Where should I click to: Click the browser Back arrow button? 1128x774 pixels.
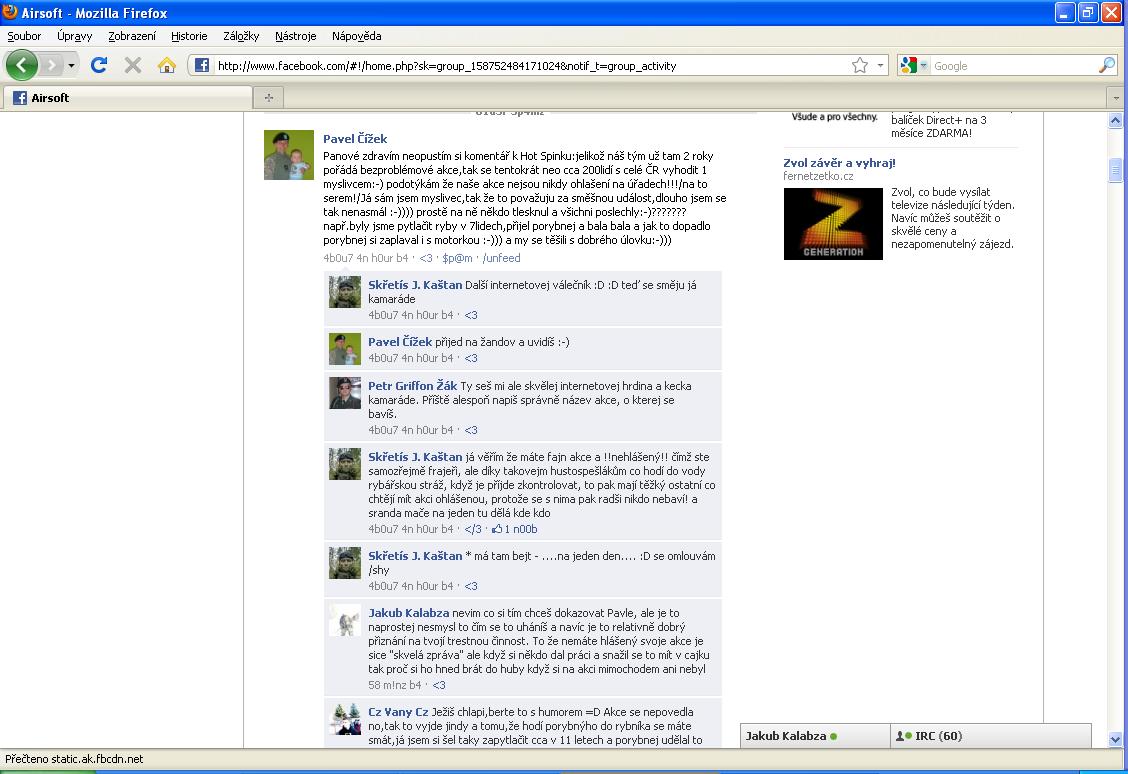click(x=22, y=65)
